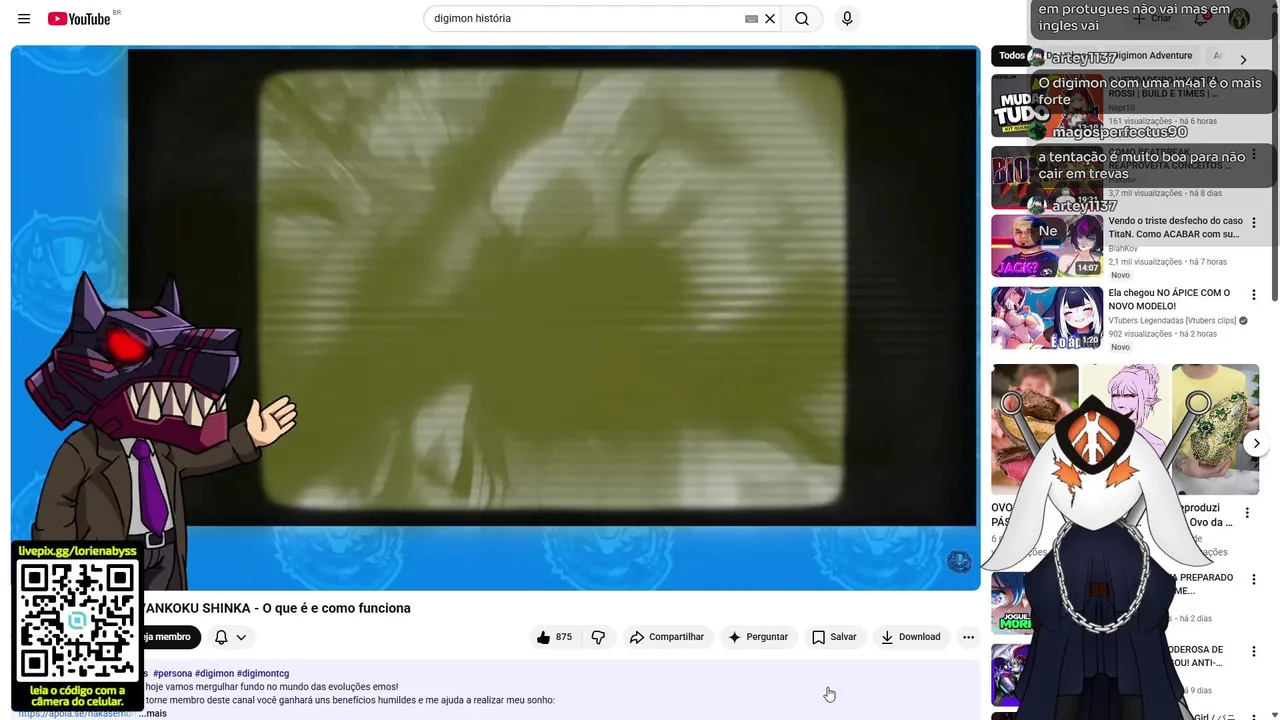Select the Digimon Adventure filter chip
The width and height of the screenshot is (1280, 720).
coord(1150,56)
